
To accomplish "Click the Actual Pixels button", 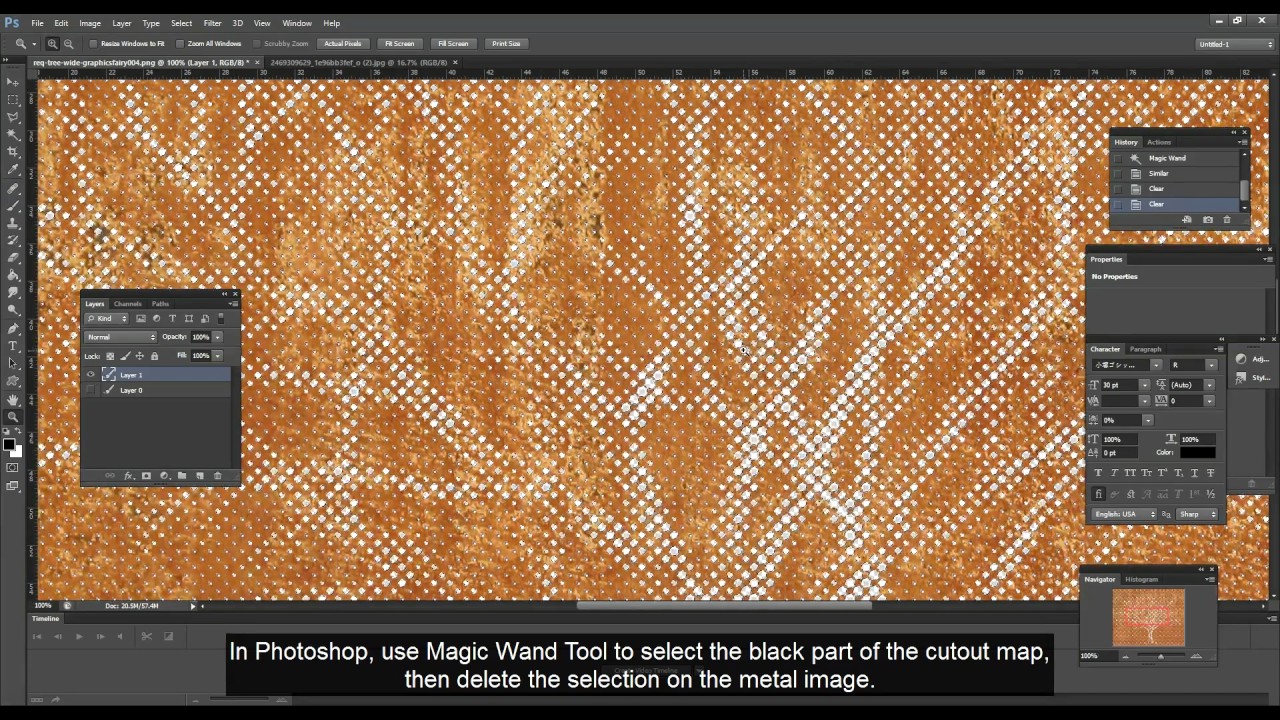I will [342, 44].
